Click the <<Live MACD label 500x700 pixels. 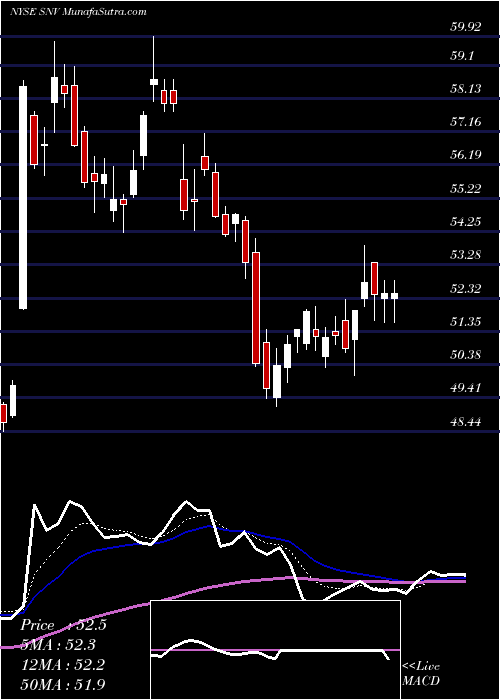click(421, 674)
